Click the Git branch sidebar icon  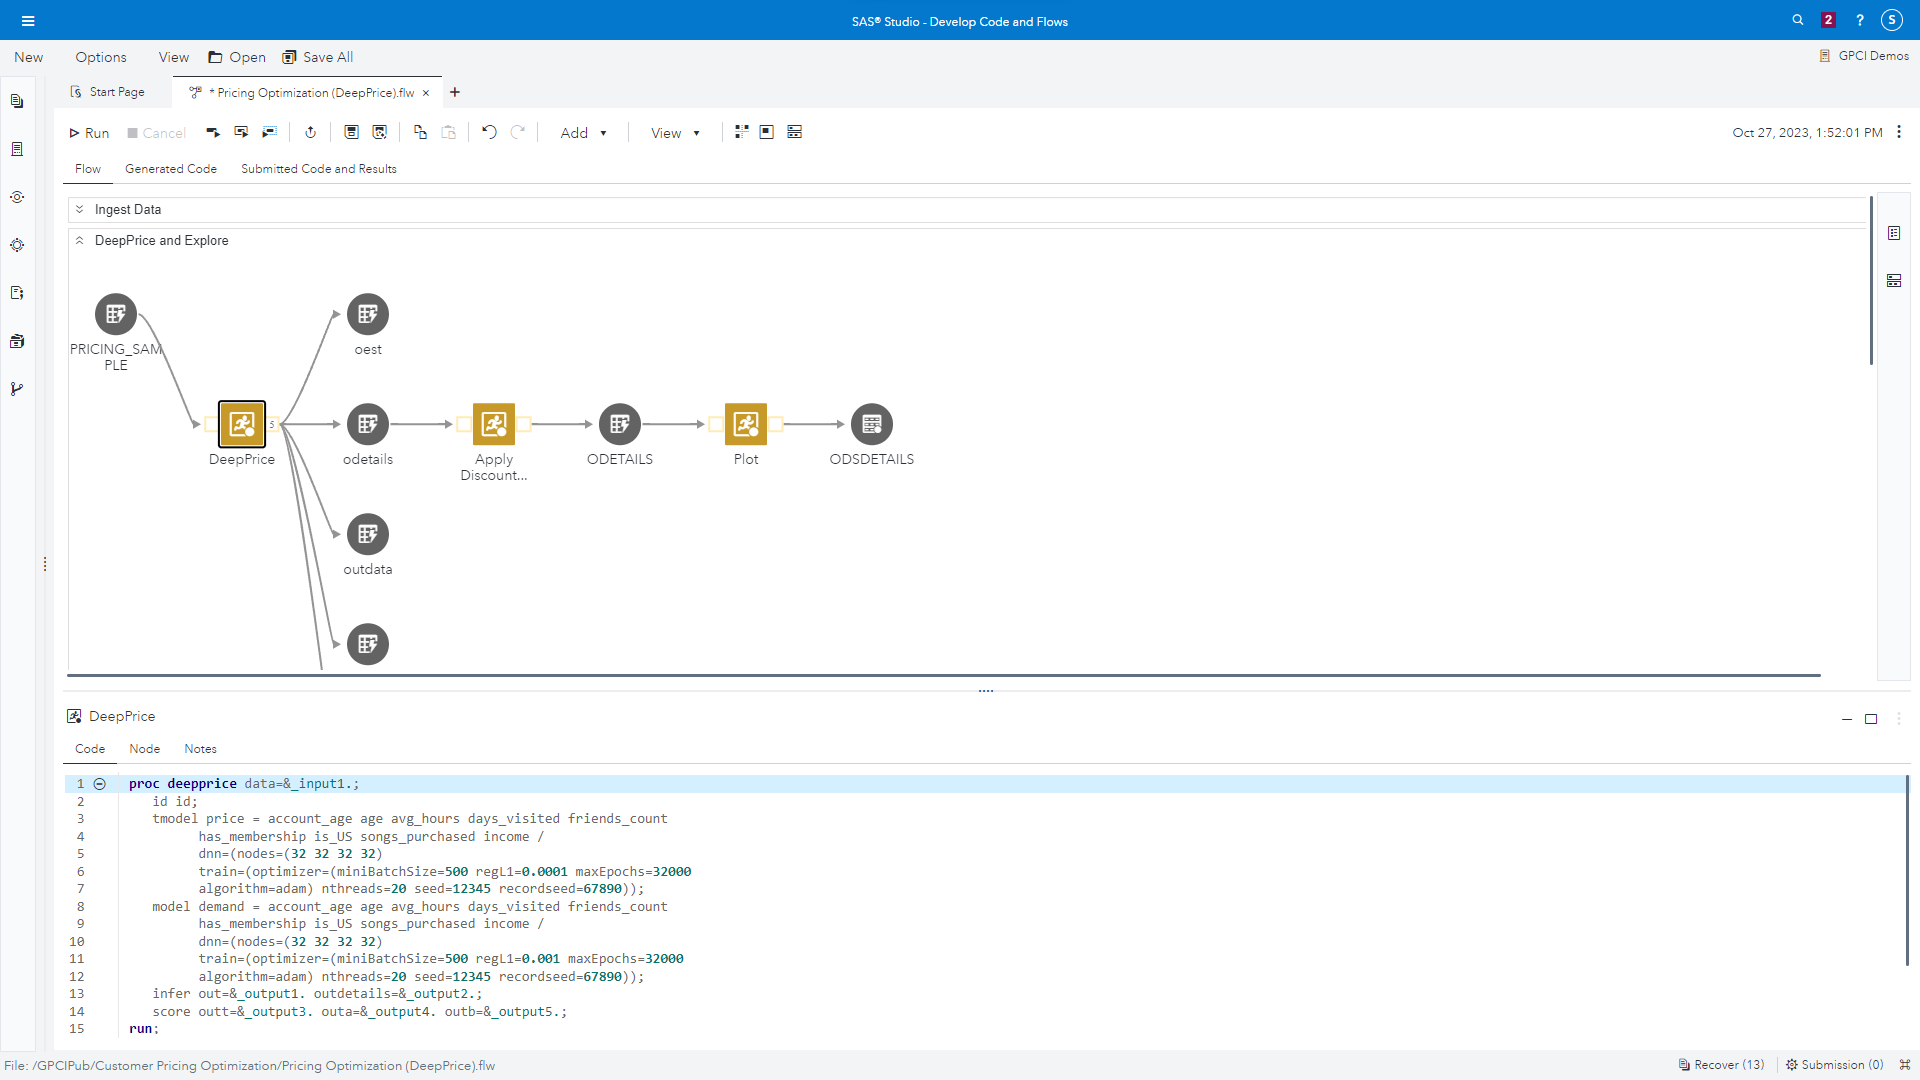pyautogui.click(x=17, y=389)
